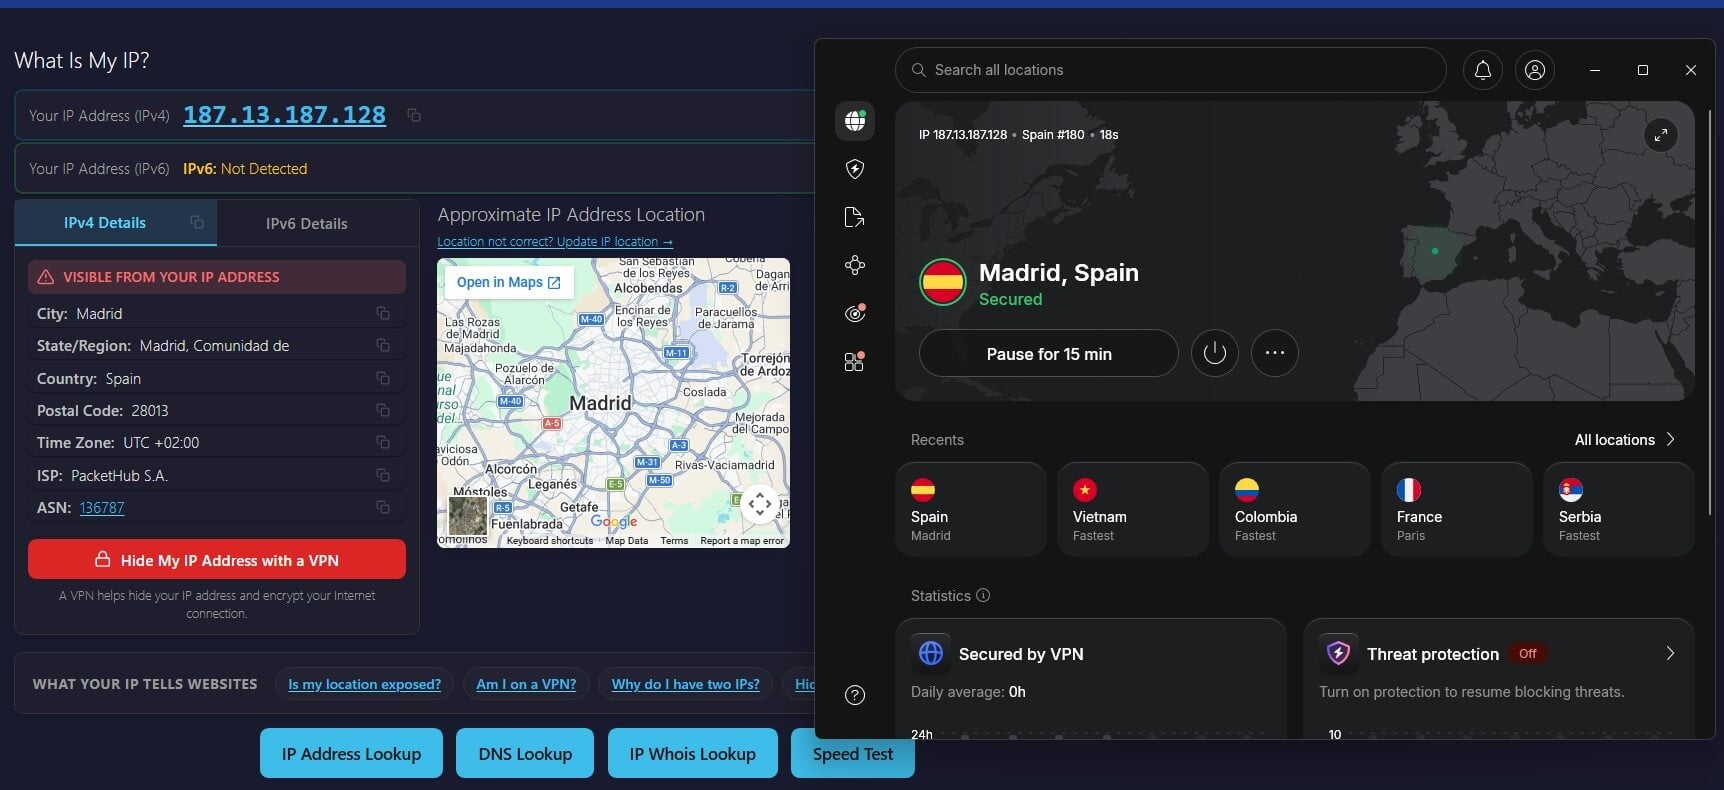Viewport: 1724px width, 790px height.
Task: Click the satellite view thumbnail on map
Action: [467, 516]
